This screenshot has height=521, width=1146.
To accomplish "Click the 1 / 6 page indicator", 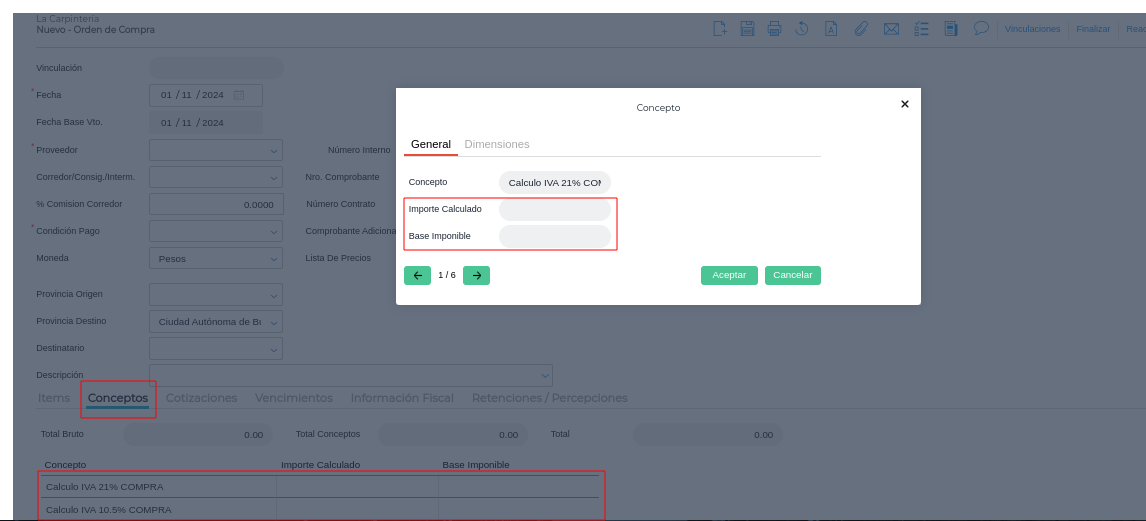I will pos(447,275).
